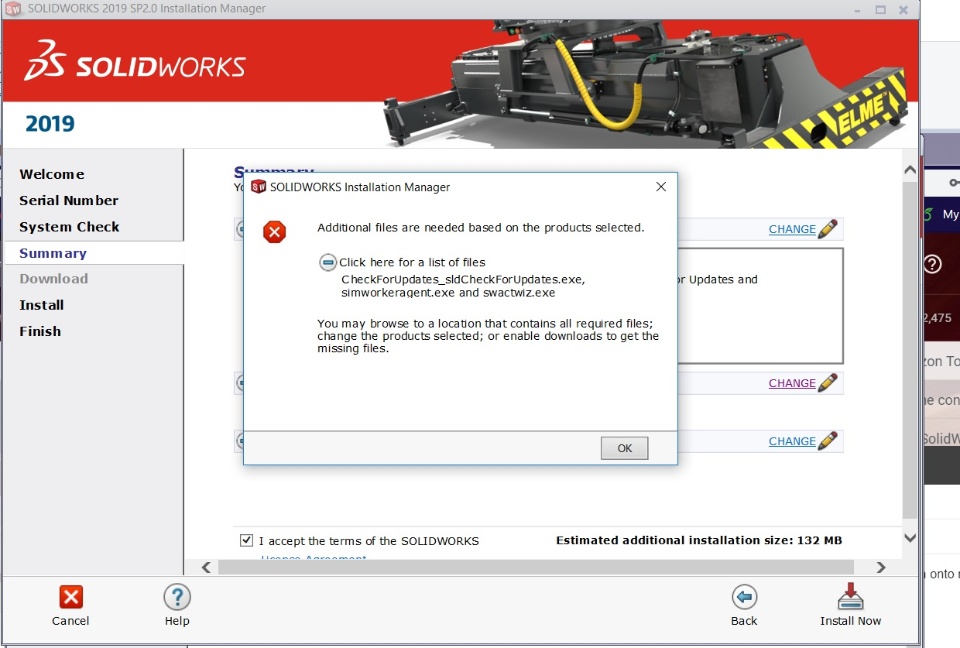The width and height of the screenshot is (960, 648).
Task: Close the main Installation Manager window
Action: (903, 9)
